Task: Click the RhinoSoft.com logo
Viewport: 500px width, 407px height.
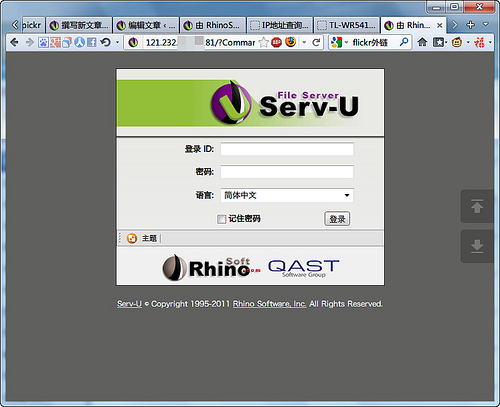Action: (x=212, y=267)
